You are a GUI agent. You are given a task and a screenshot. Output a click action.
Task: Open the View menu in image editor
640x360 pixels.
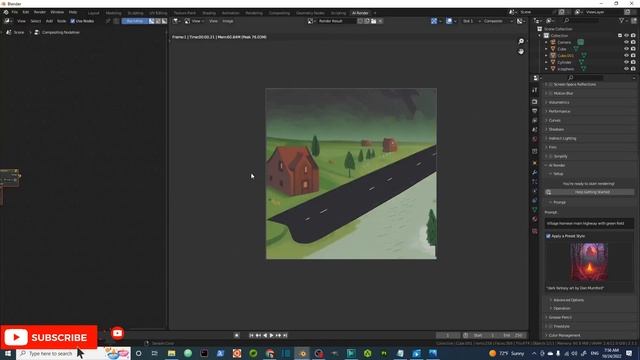(213, 21)
